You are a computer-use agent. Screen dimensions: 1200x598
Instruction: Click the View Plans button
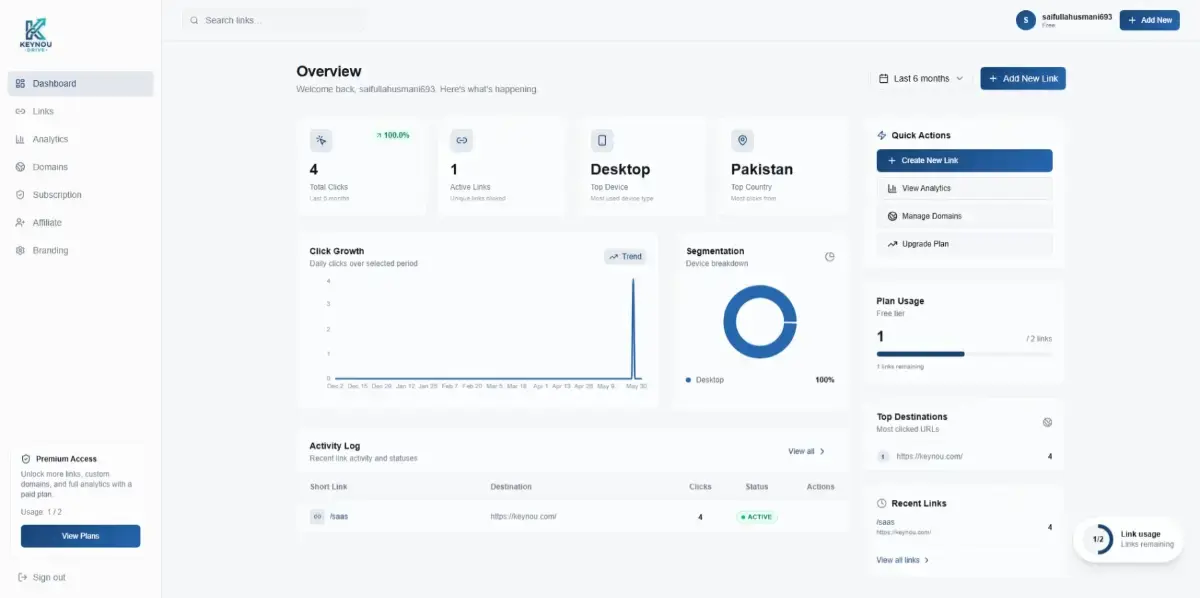[81, 536]
